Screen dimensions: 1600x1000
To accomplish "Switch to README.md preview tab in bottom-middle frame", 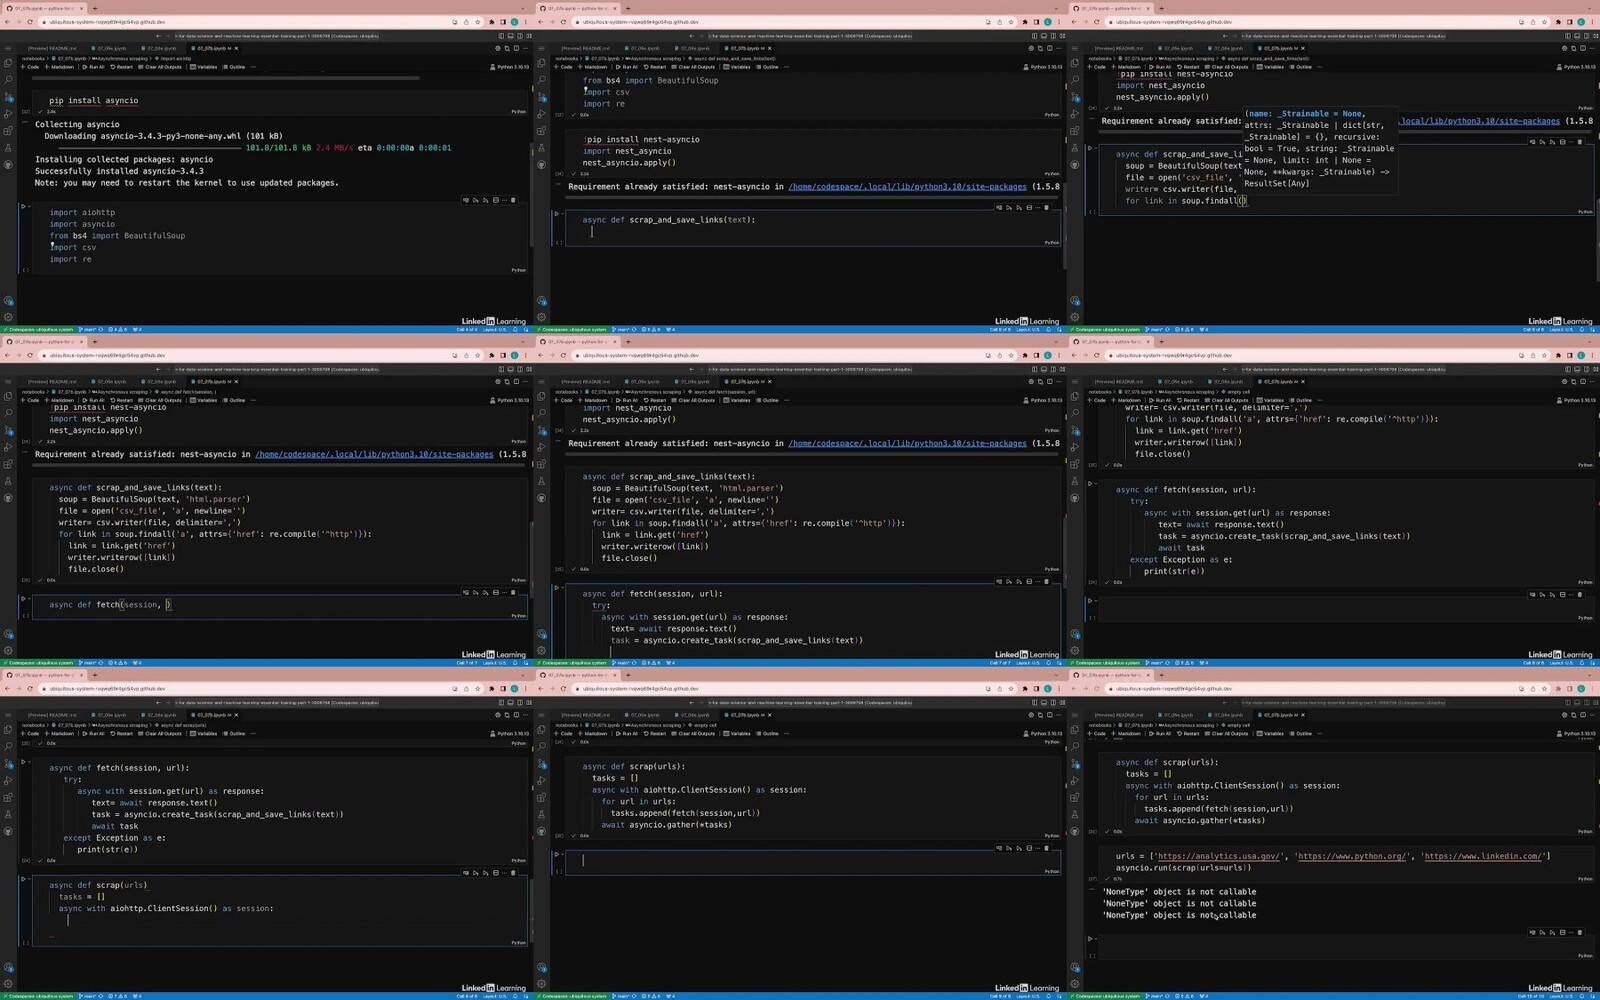I will click(x=586, y=715).
